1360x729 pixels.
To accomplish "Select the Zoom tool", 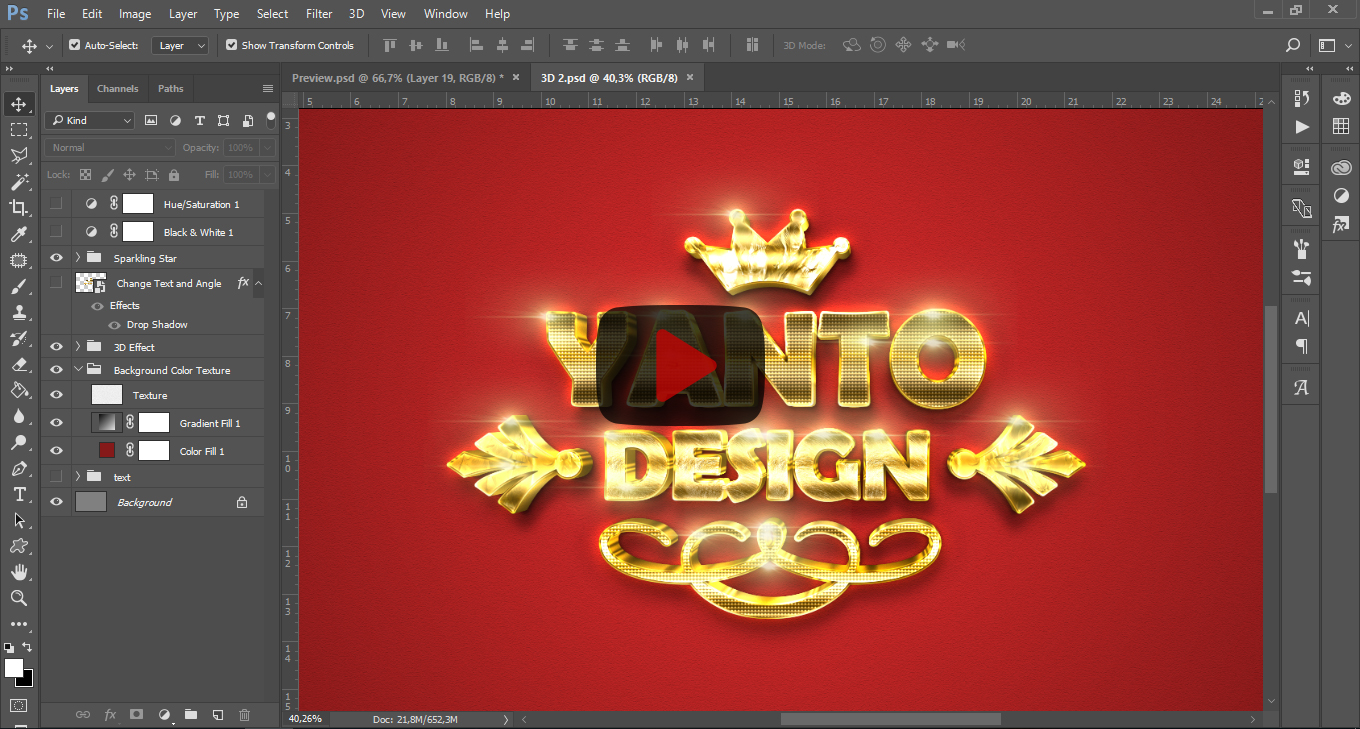I will 18,598.
